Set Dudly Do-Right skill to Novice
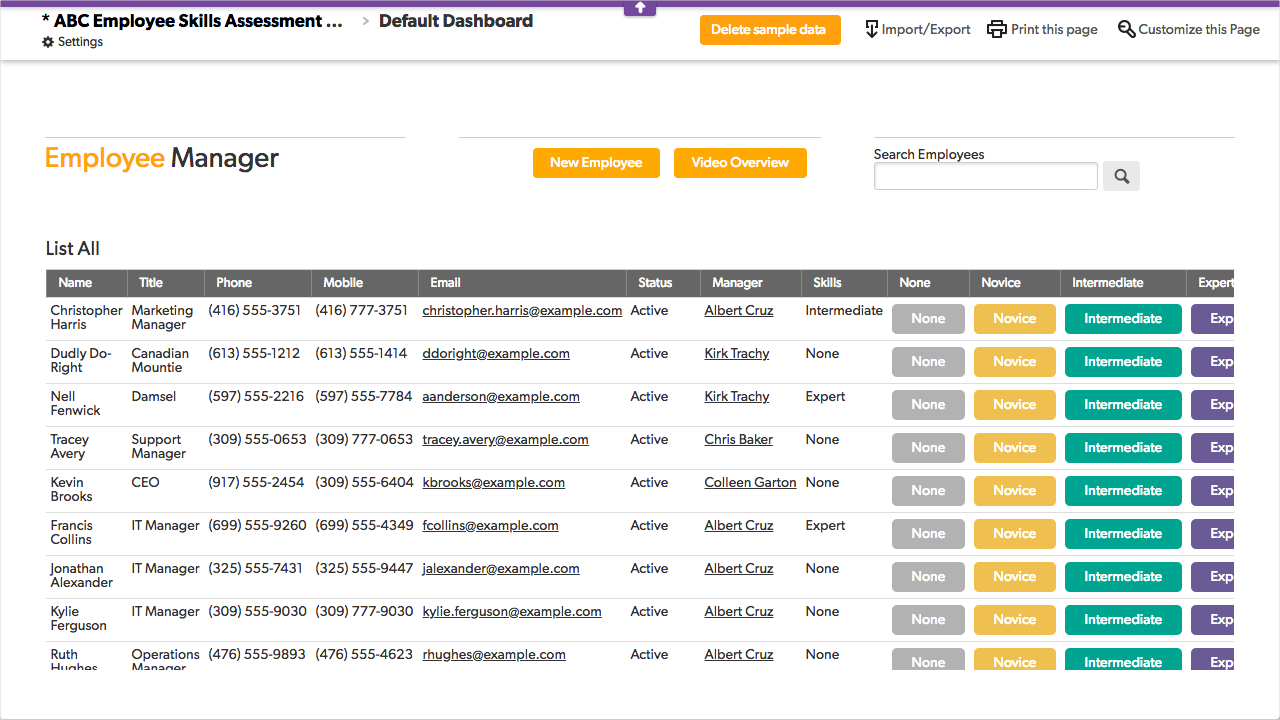 [1014, 362]
